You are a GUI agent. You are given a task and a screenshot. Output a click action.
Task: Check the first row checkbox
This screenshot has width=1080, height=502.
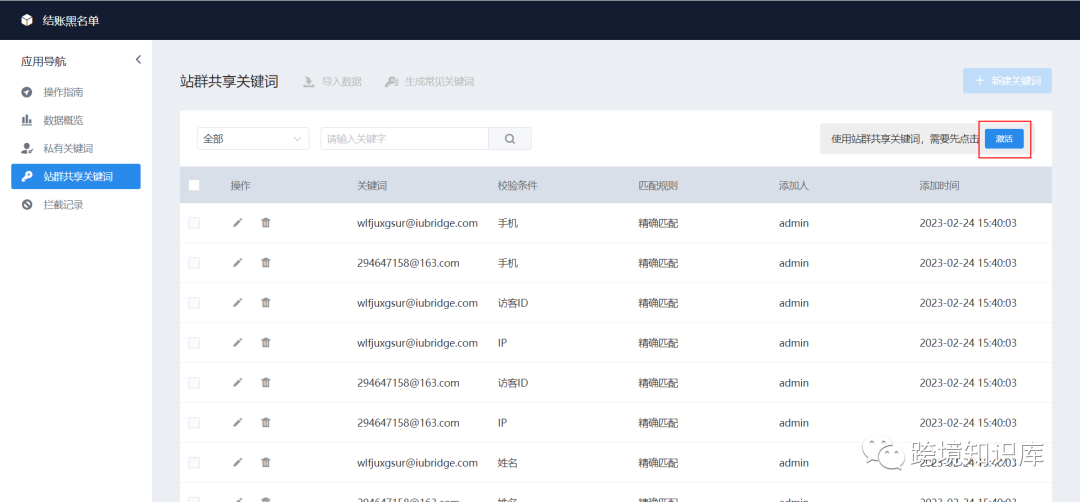[x=194, y=223]
